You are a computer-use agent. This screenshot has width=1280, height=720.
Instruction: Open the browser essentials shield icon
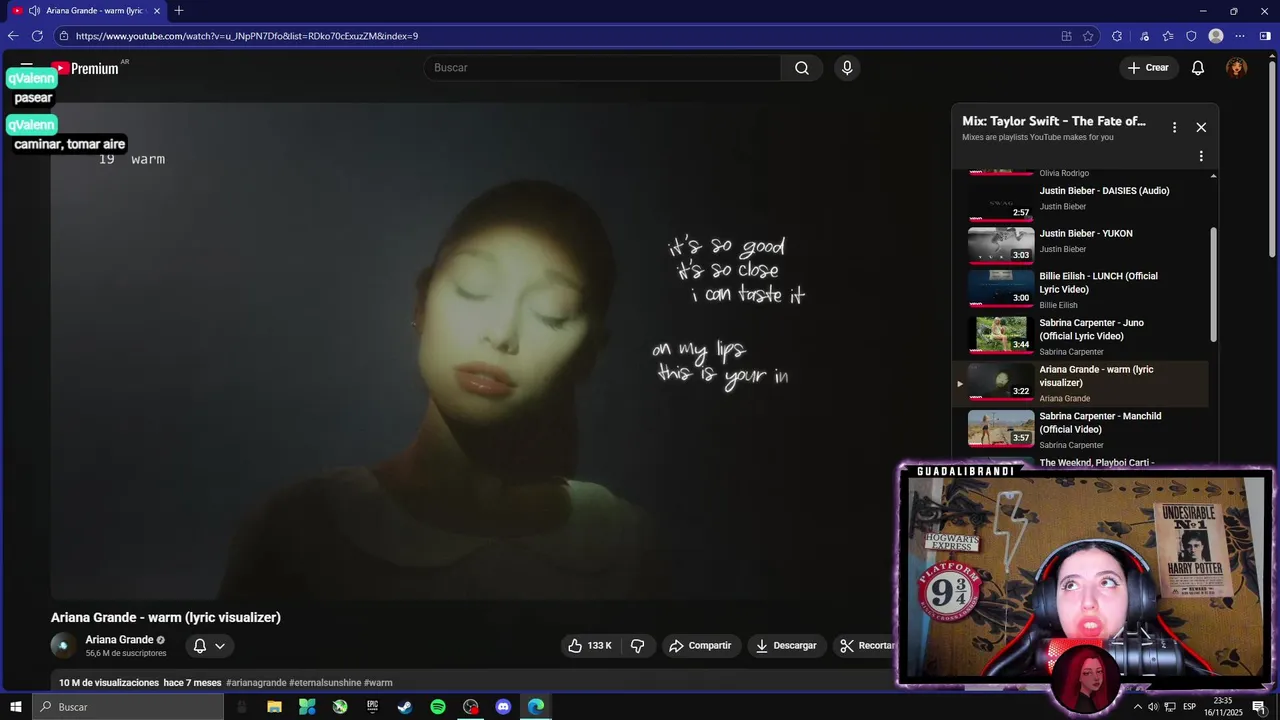point(1191,36)
